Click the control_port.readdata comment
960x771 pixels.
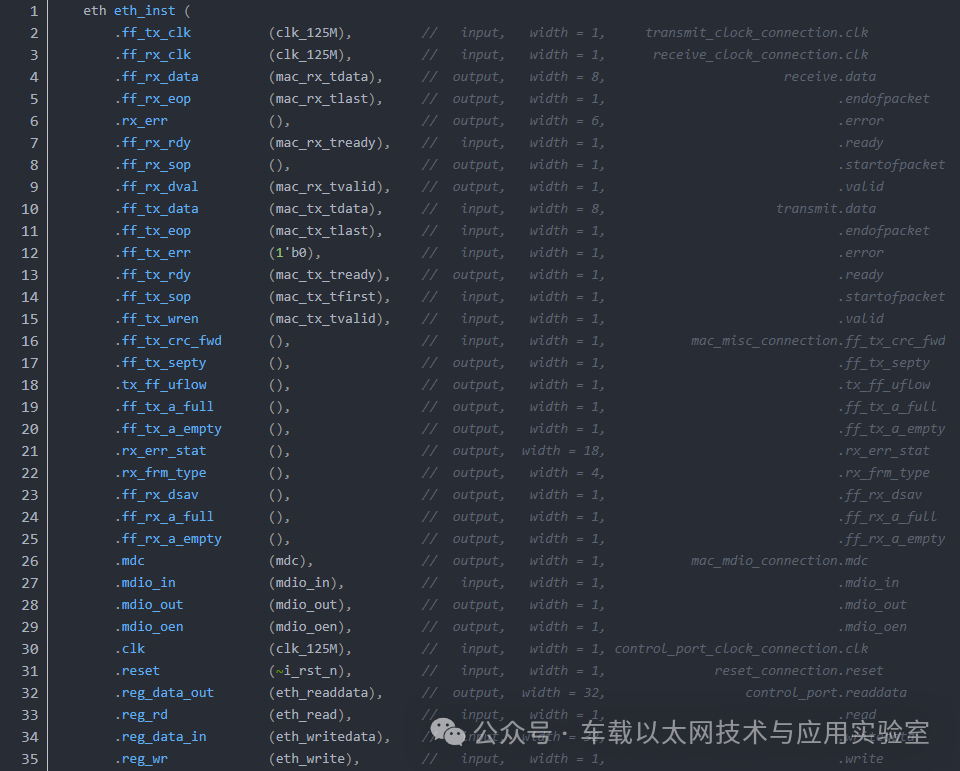(x=826, y=693)
